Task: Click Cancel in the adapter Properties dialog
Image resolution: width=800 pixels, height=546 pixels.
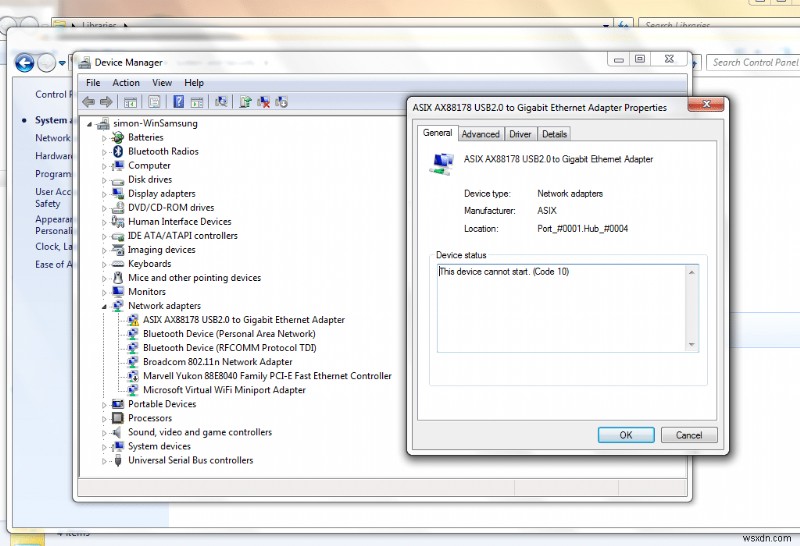Action: (689, 435)
